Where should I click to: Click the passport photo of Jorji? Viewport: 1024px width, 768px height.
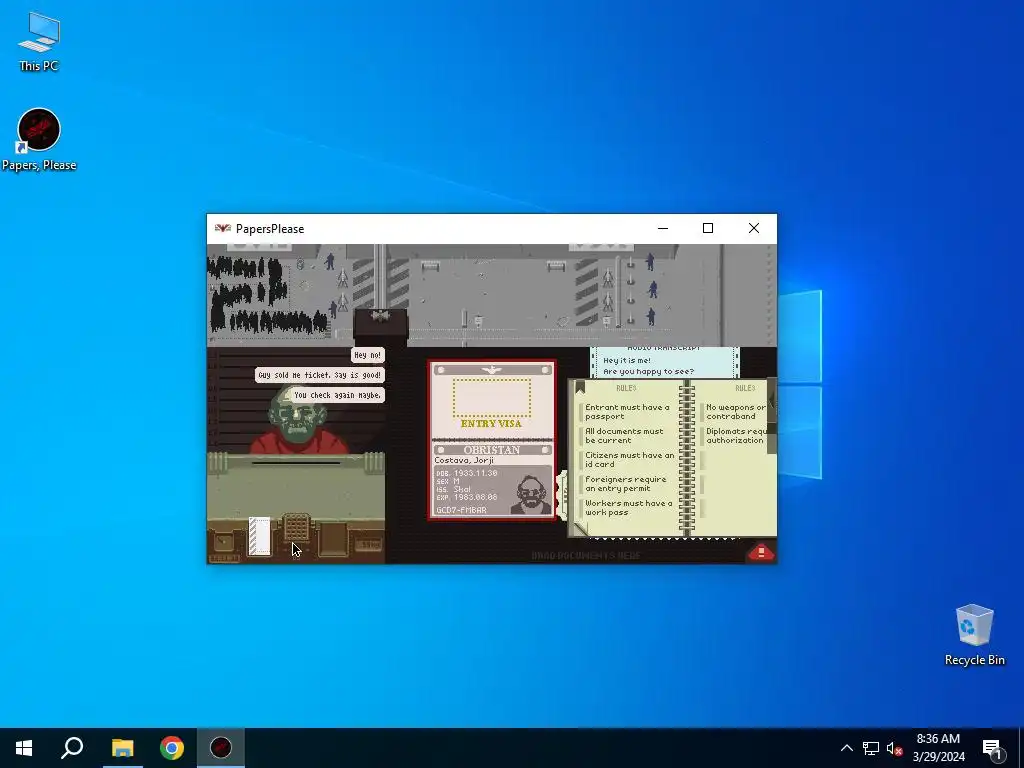[x=530, y=494]
